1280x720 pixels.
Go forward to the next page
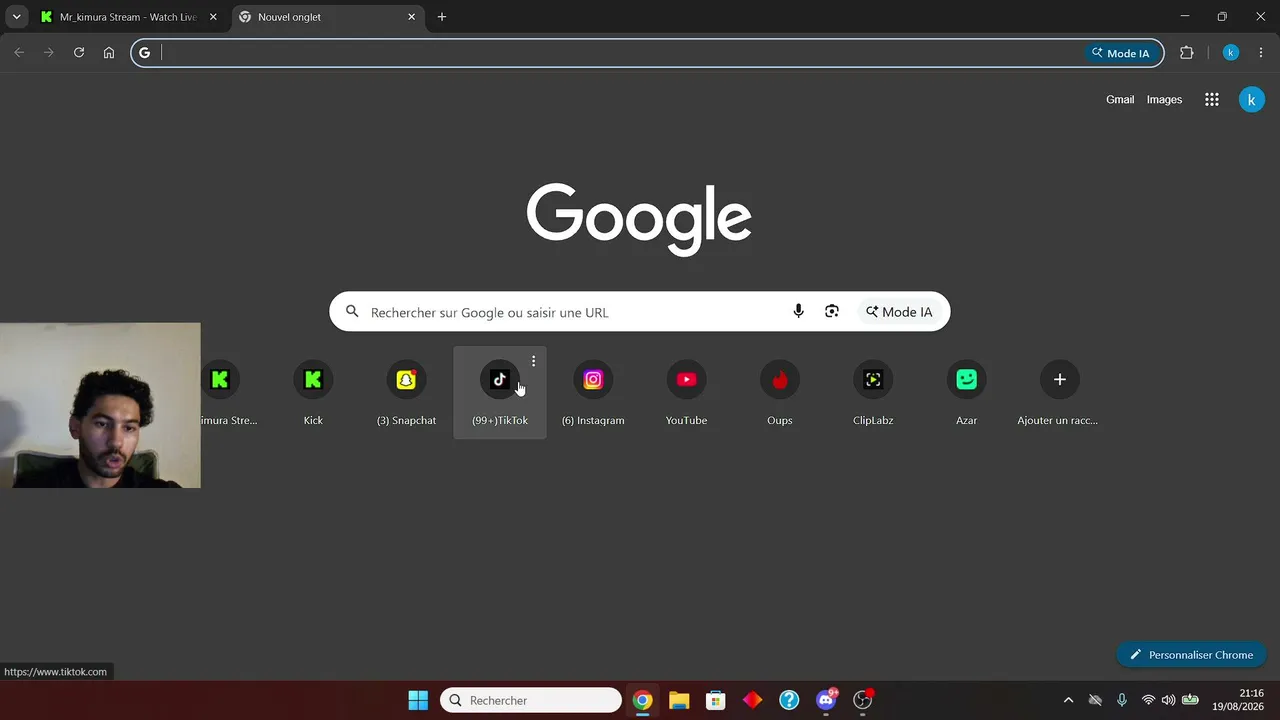click(x=49, y=53)
